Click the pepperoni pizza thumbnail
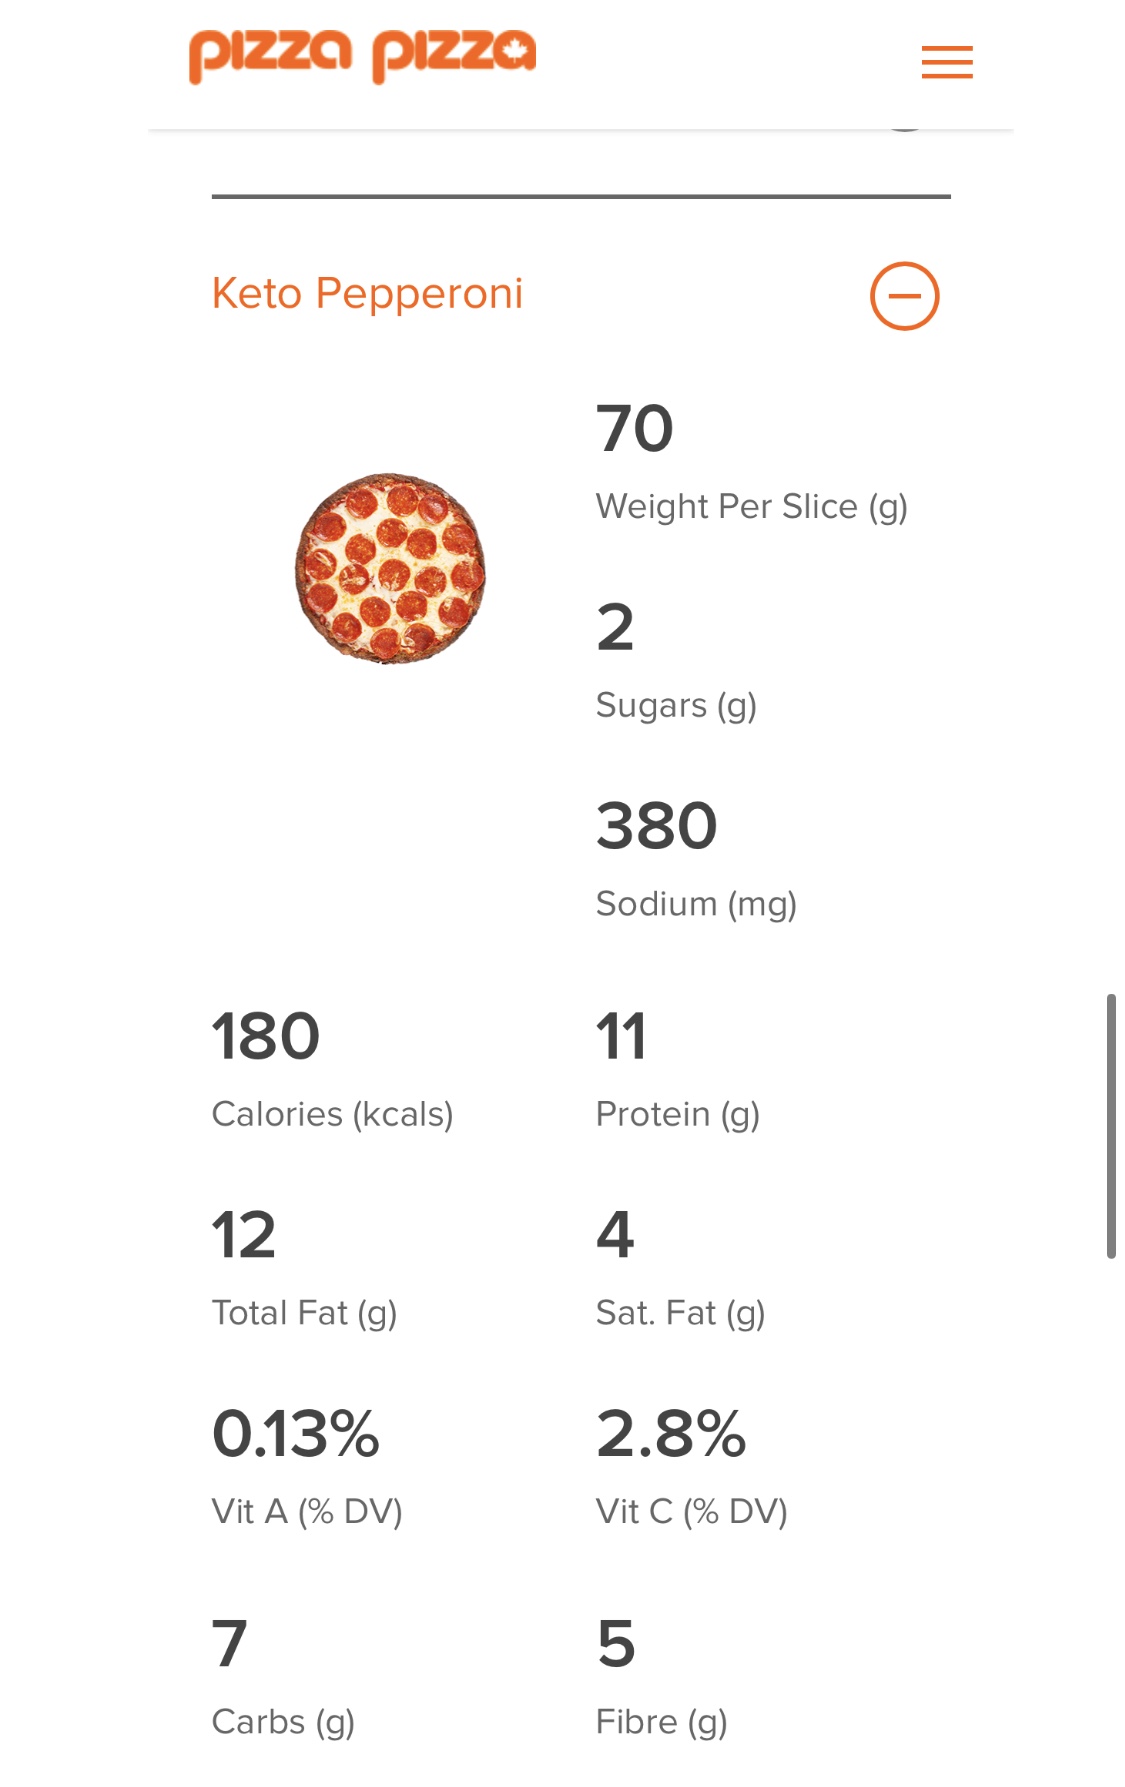The width and height of the screenshot is (1125, 1787). coord(390,568)
